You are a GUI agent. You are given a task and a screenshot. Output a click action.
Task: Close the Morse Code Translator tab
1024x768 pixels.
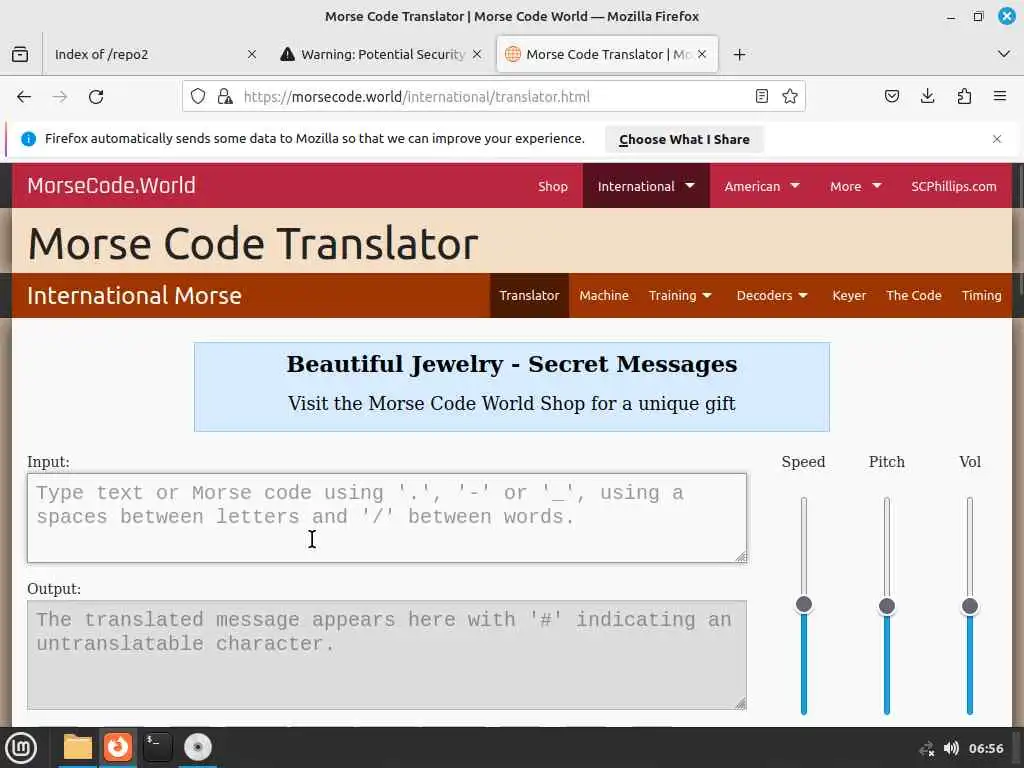pos(702,54)
